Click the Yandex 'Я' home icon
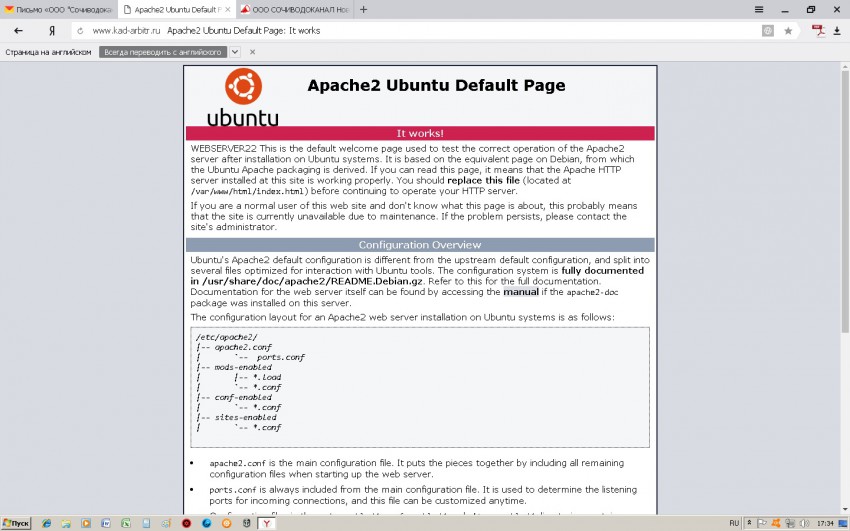Image resolution: width=850 pixels, height=531 pixels. [51, 31]
